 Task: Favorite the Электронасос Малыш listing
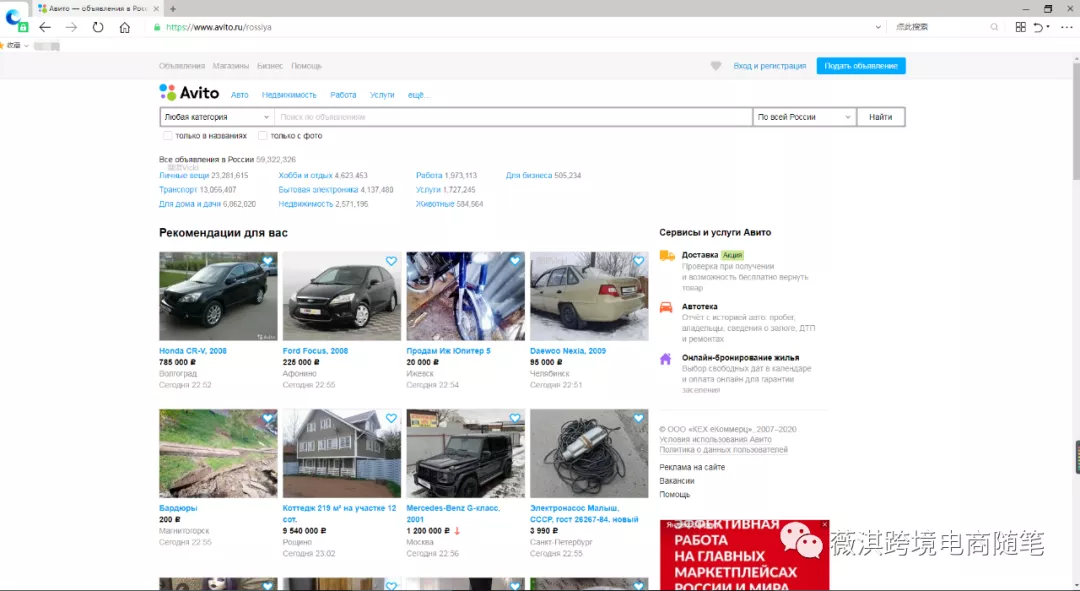point(638,418)
